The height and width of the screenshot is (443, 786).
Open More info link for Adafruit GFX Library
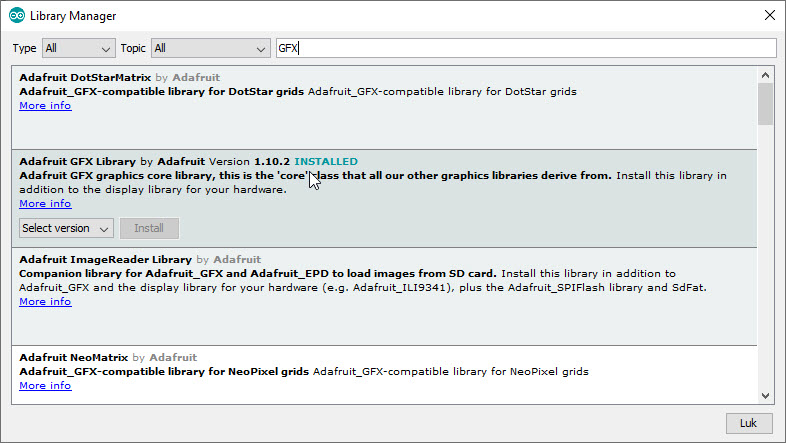pos(45,203)
